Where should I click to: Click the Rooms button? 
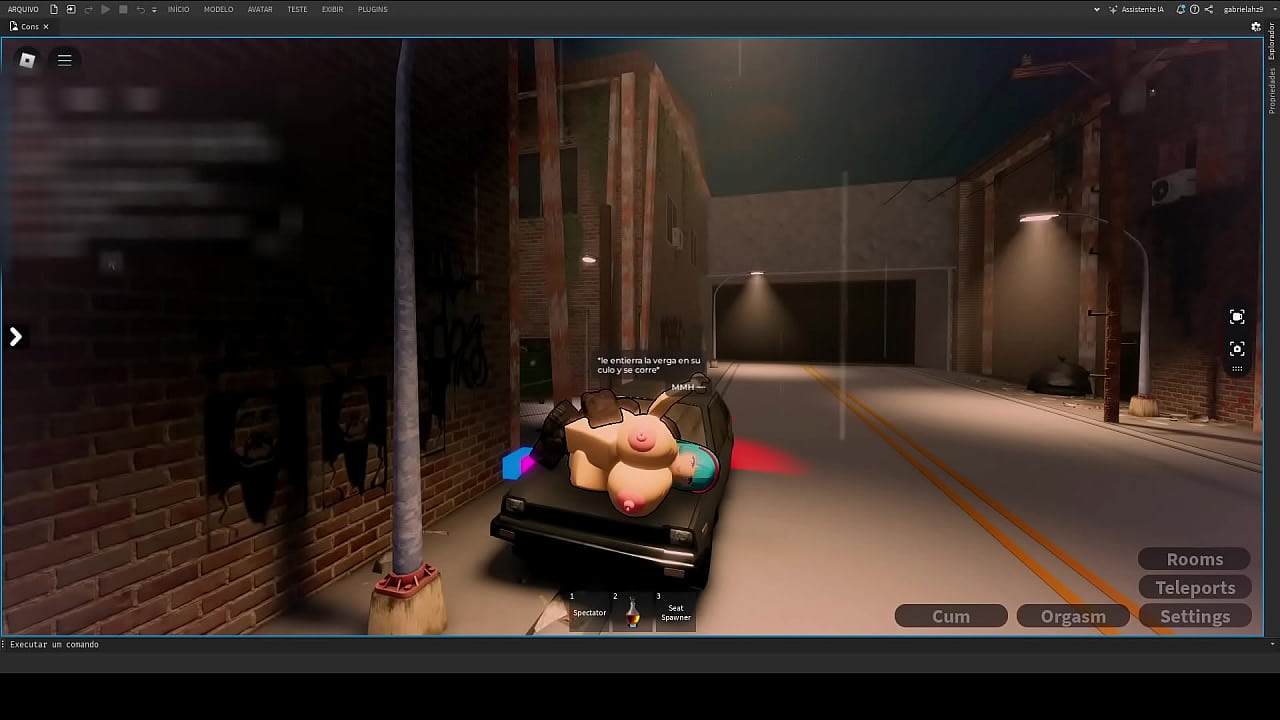[x=1195, y=559]
